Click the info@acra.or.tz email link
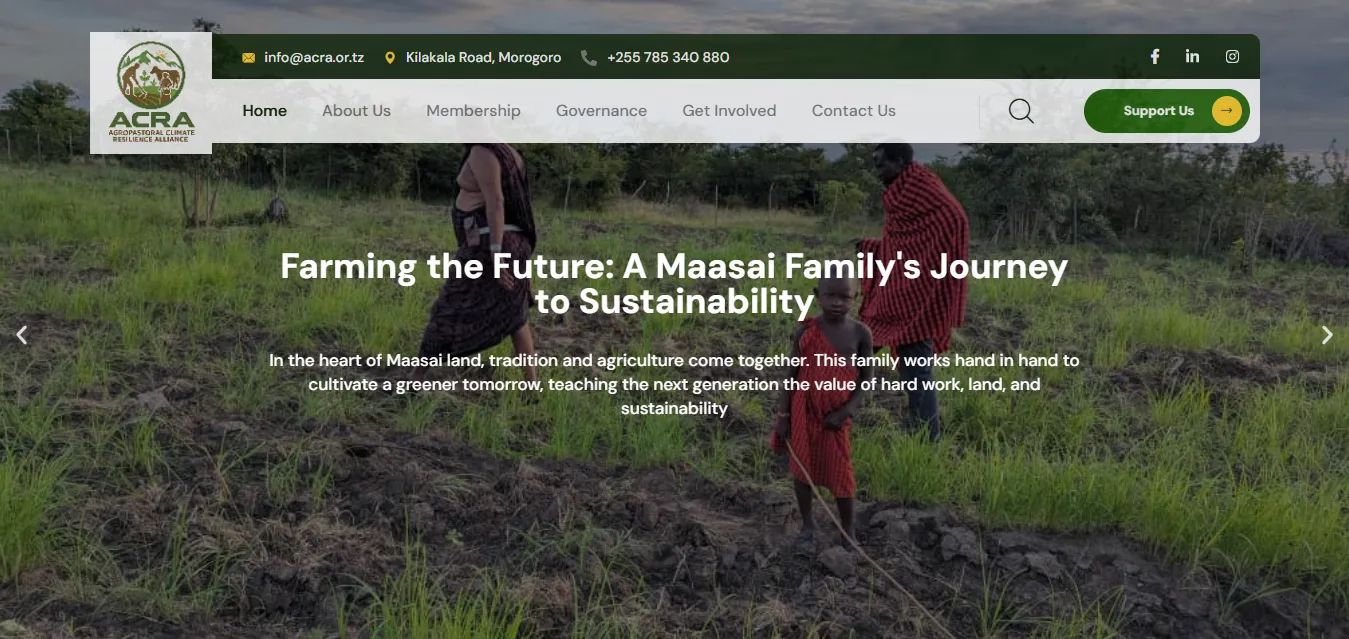The height and width of the screenshot is (639, 1349). (314, 58)
